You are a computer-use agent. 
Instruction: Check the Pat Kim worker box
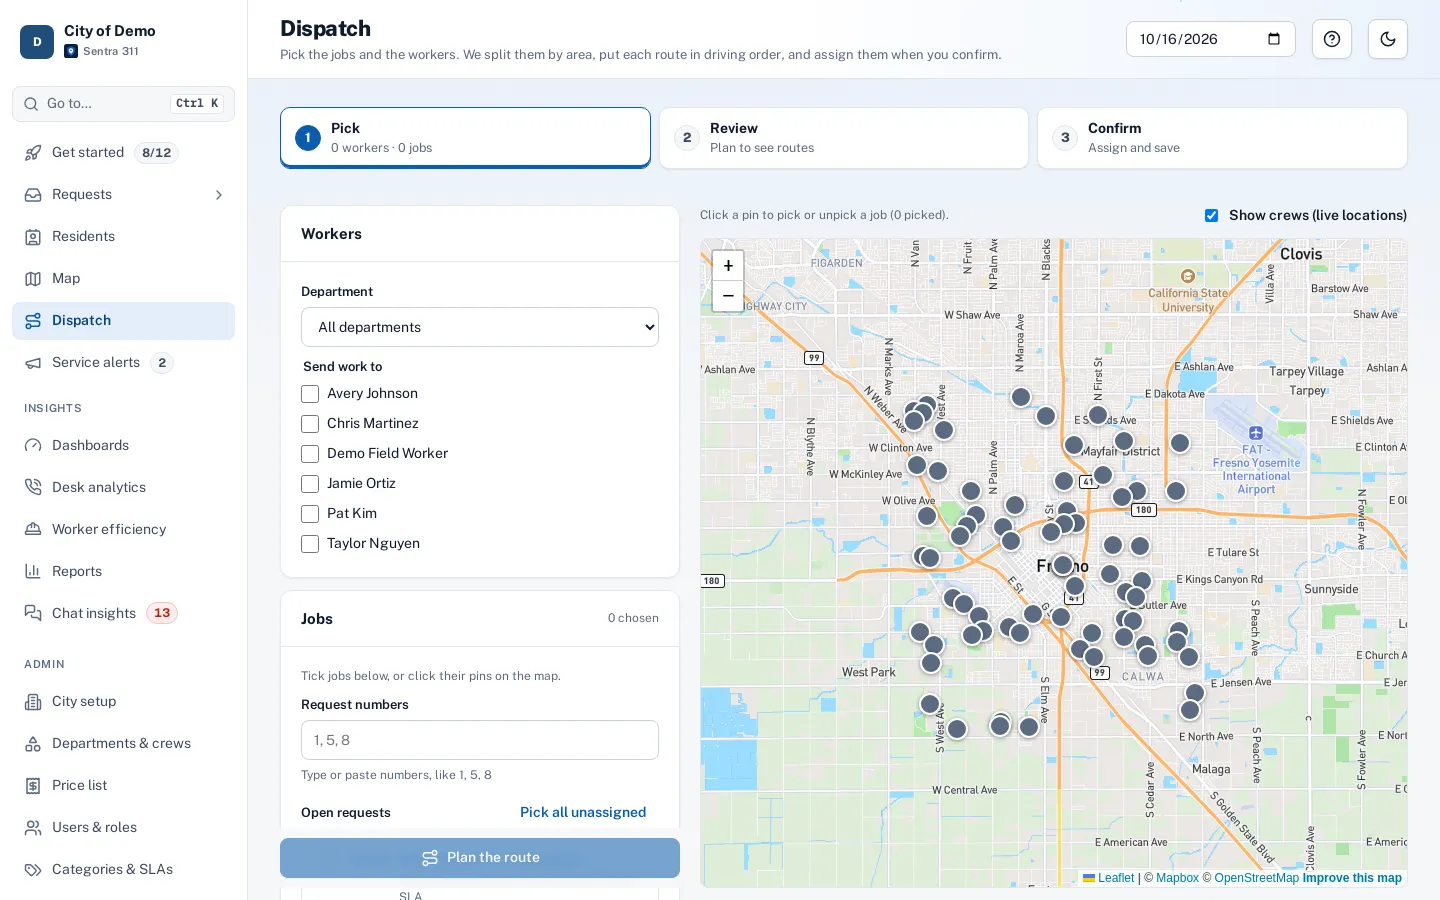[x=310, y=514]
